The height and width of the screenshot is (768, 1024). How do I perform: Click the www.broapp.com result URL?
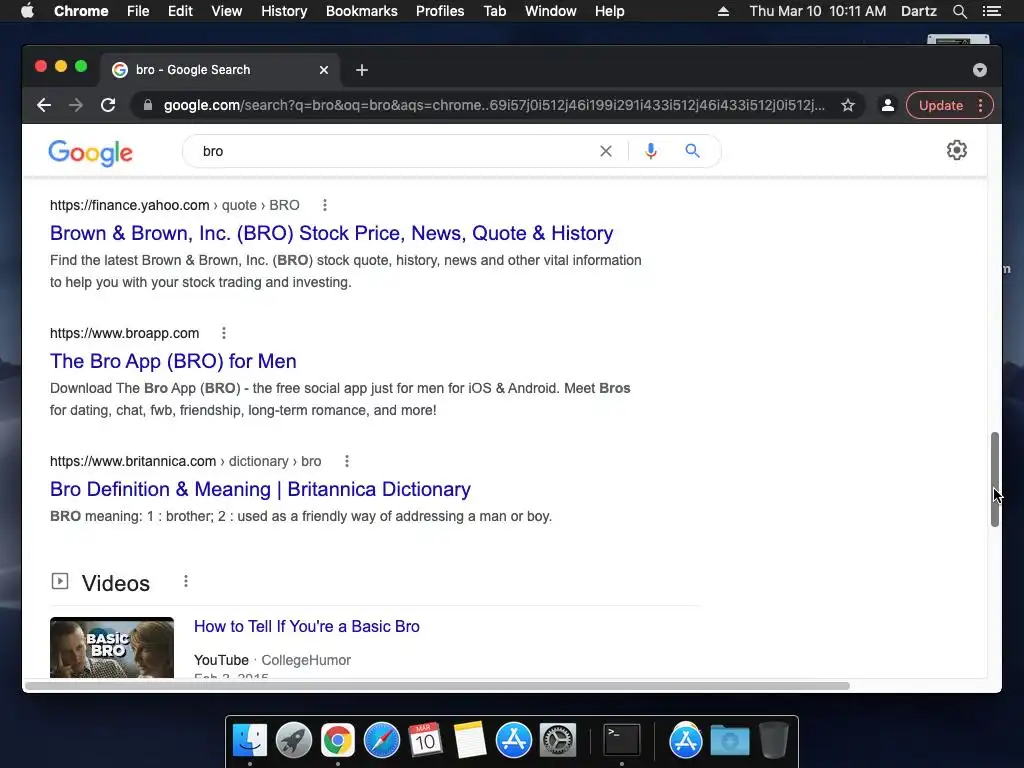[x=124, y=333]
